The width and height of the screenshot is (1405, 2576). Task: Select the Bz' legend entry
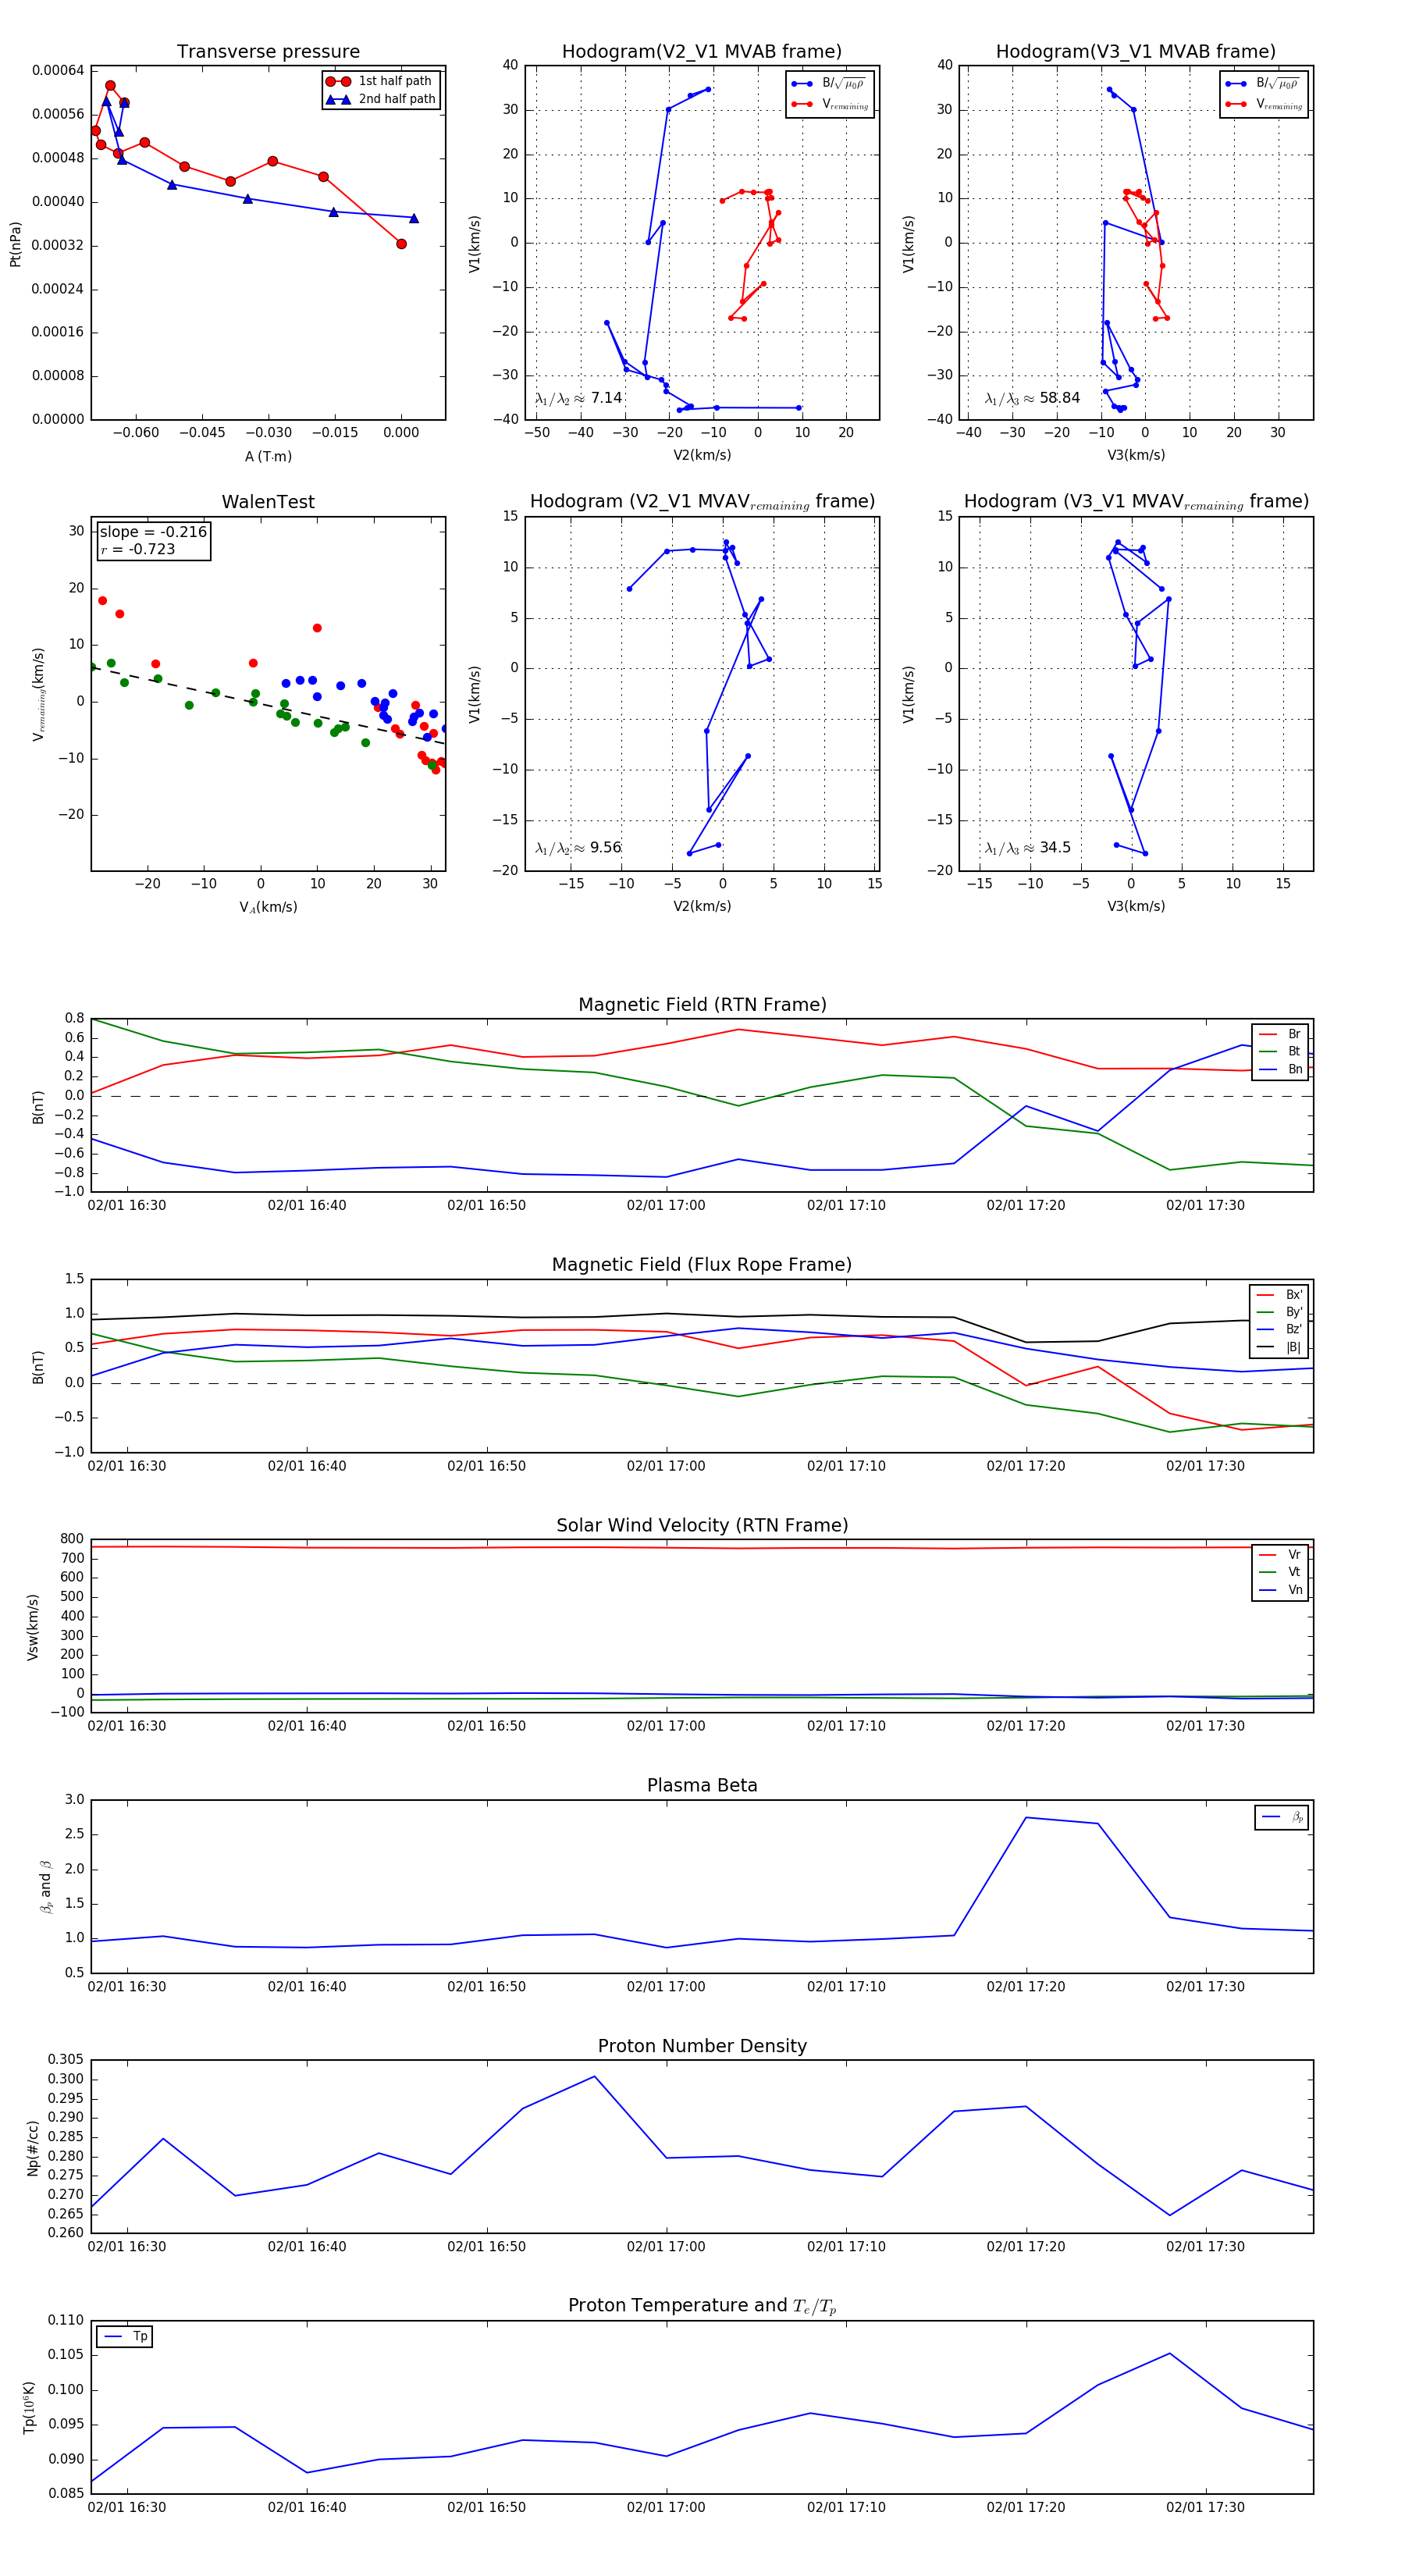pyautogui.click(x=1280, y=1329)
